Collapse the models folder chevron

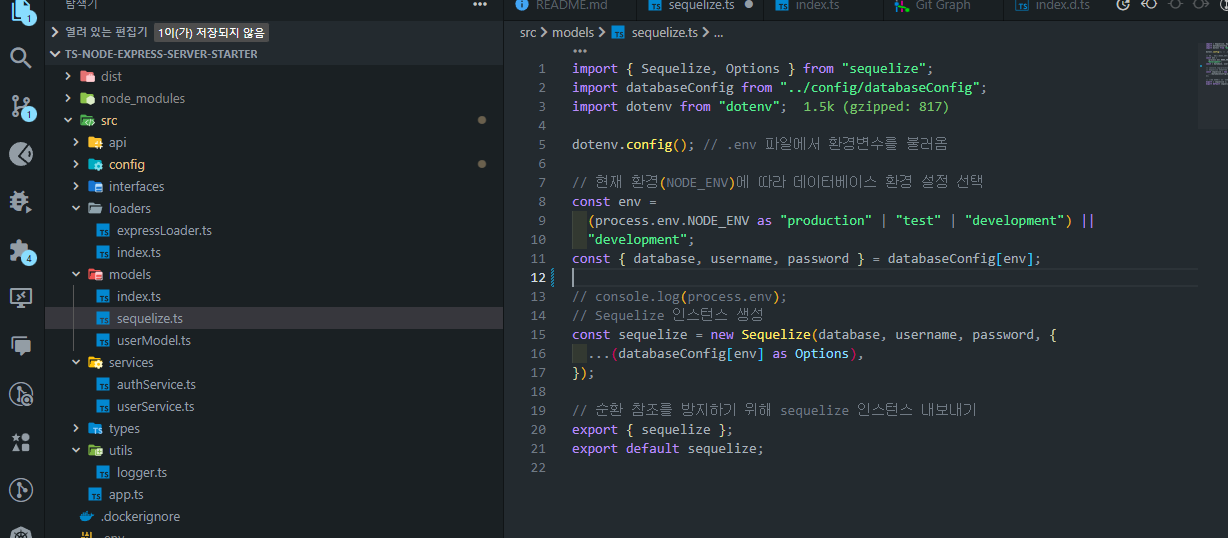pos(76,274)
